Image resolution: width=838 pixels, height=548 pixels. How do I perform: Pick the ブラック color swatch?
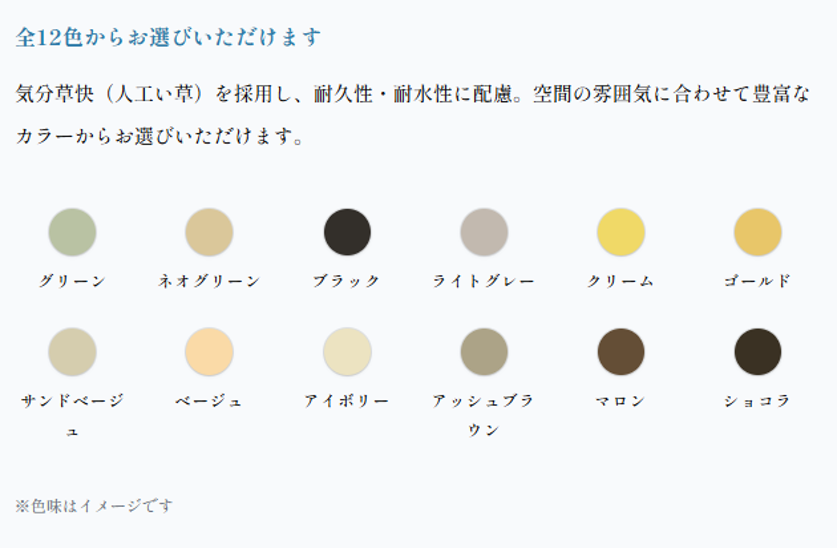(x=347, y=232)
